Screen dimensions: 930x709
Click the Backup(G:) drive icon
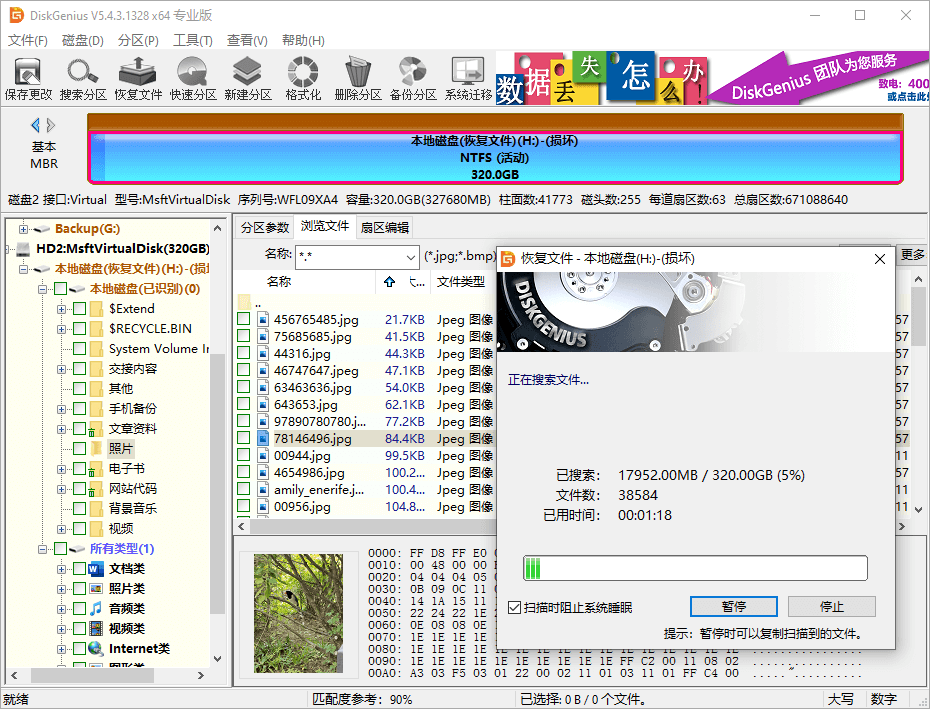(42, 229)
